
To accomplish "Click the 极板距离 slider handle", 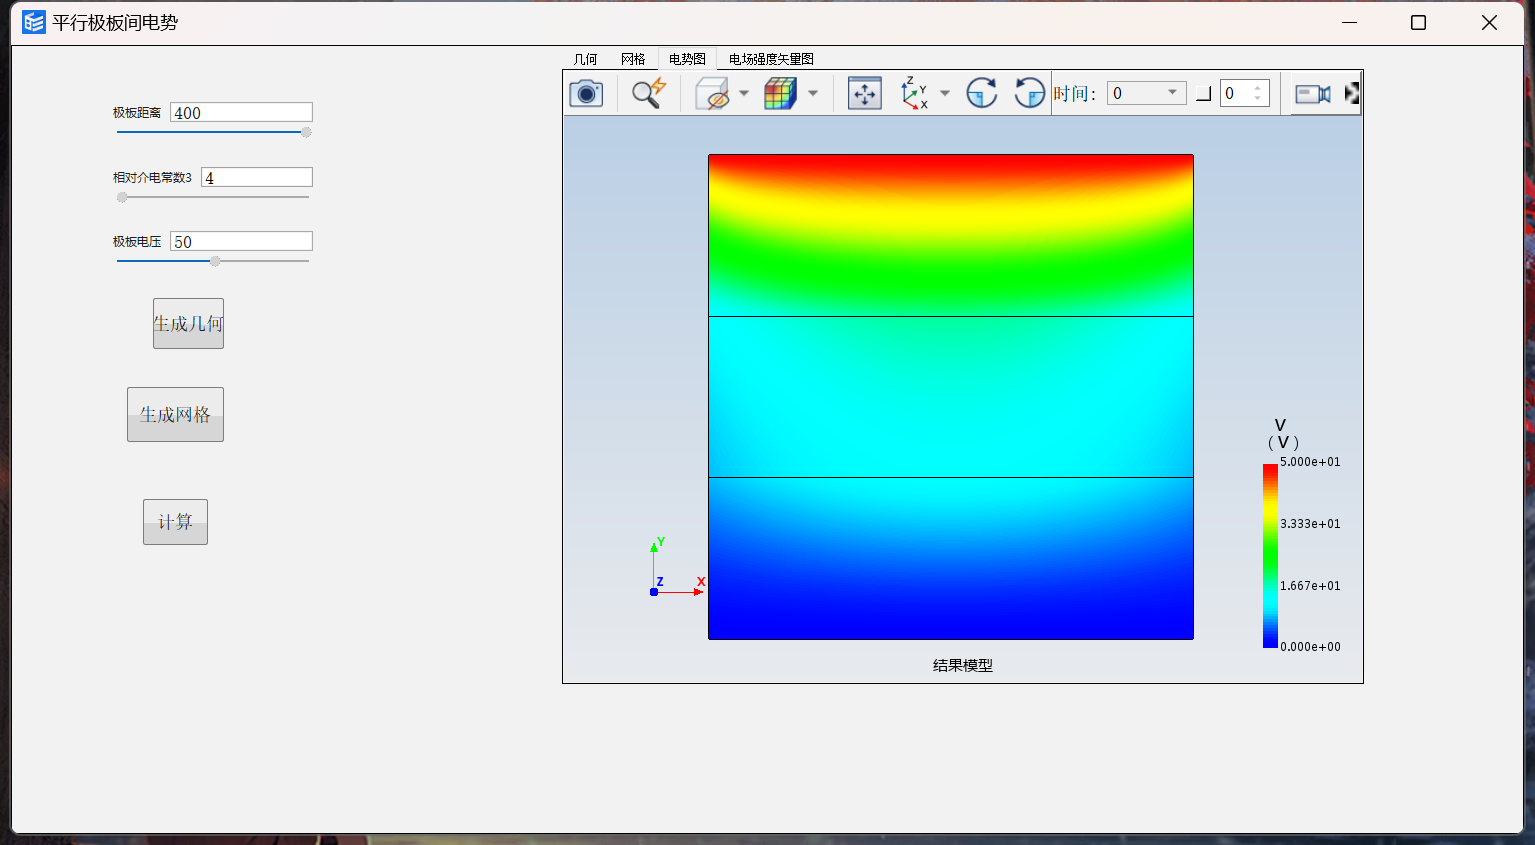I will coord(306,132).
